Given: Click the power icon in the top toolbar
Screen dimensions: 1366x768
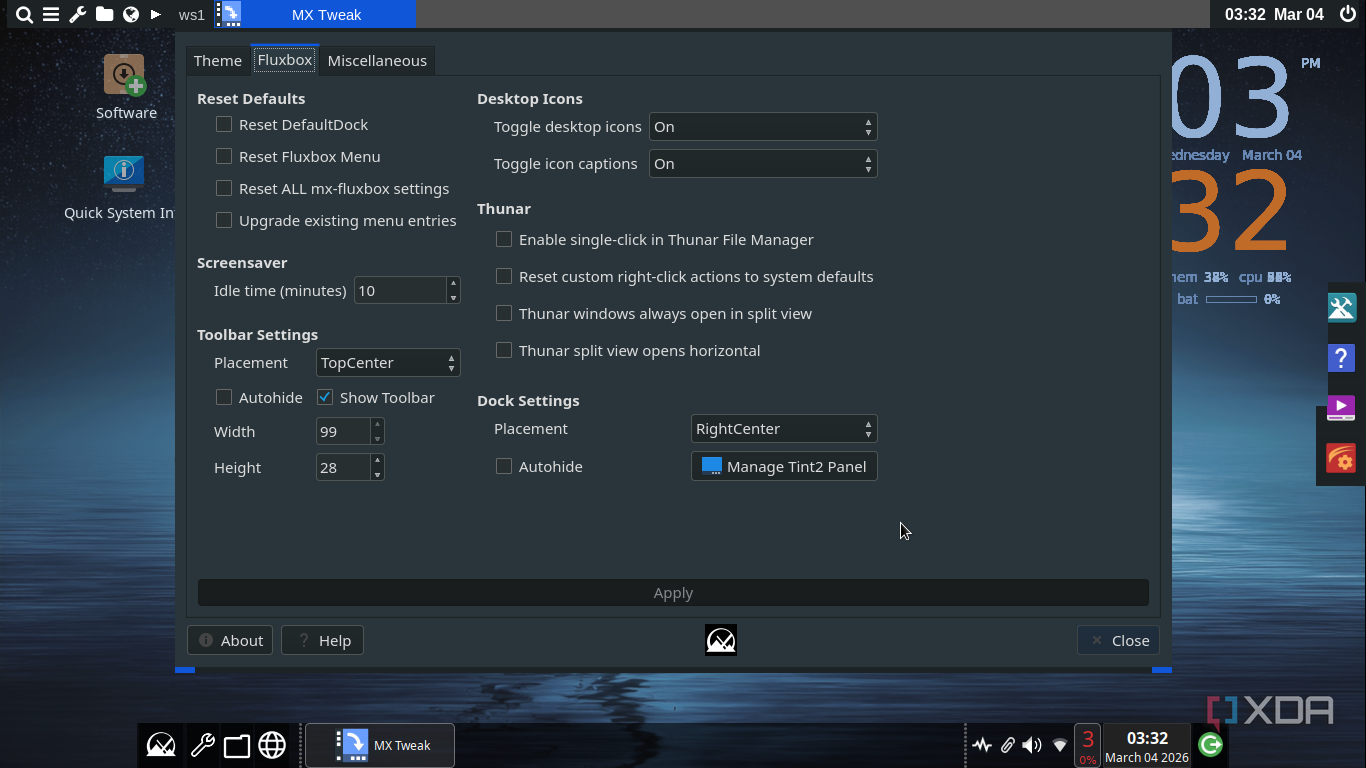Looking at the screenshot, I should click(1348, 14).
